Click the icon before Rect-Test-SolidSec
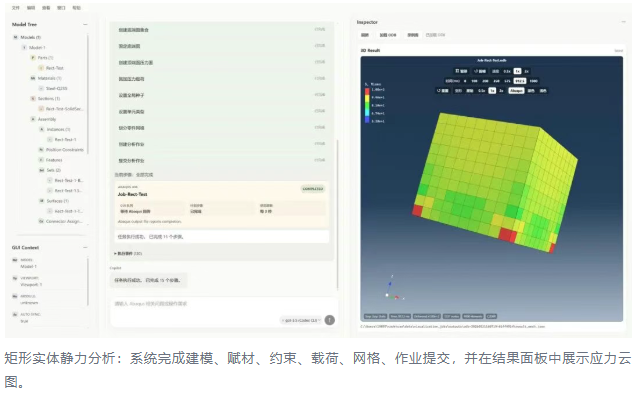This screenshot has width=636, height=398. pos(41,109)
